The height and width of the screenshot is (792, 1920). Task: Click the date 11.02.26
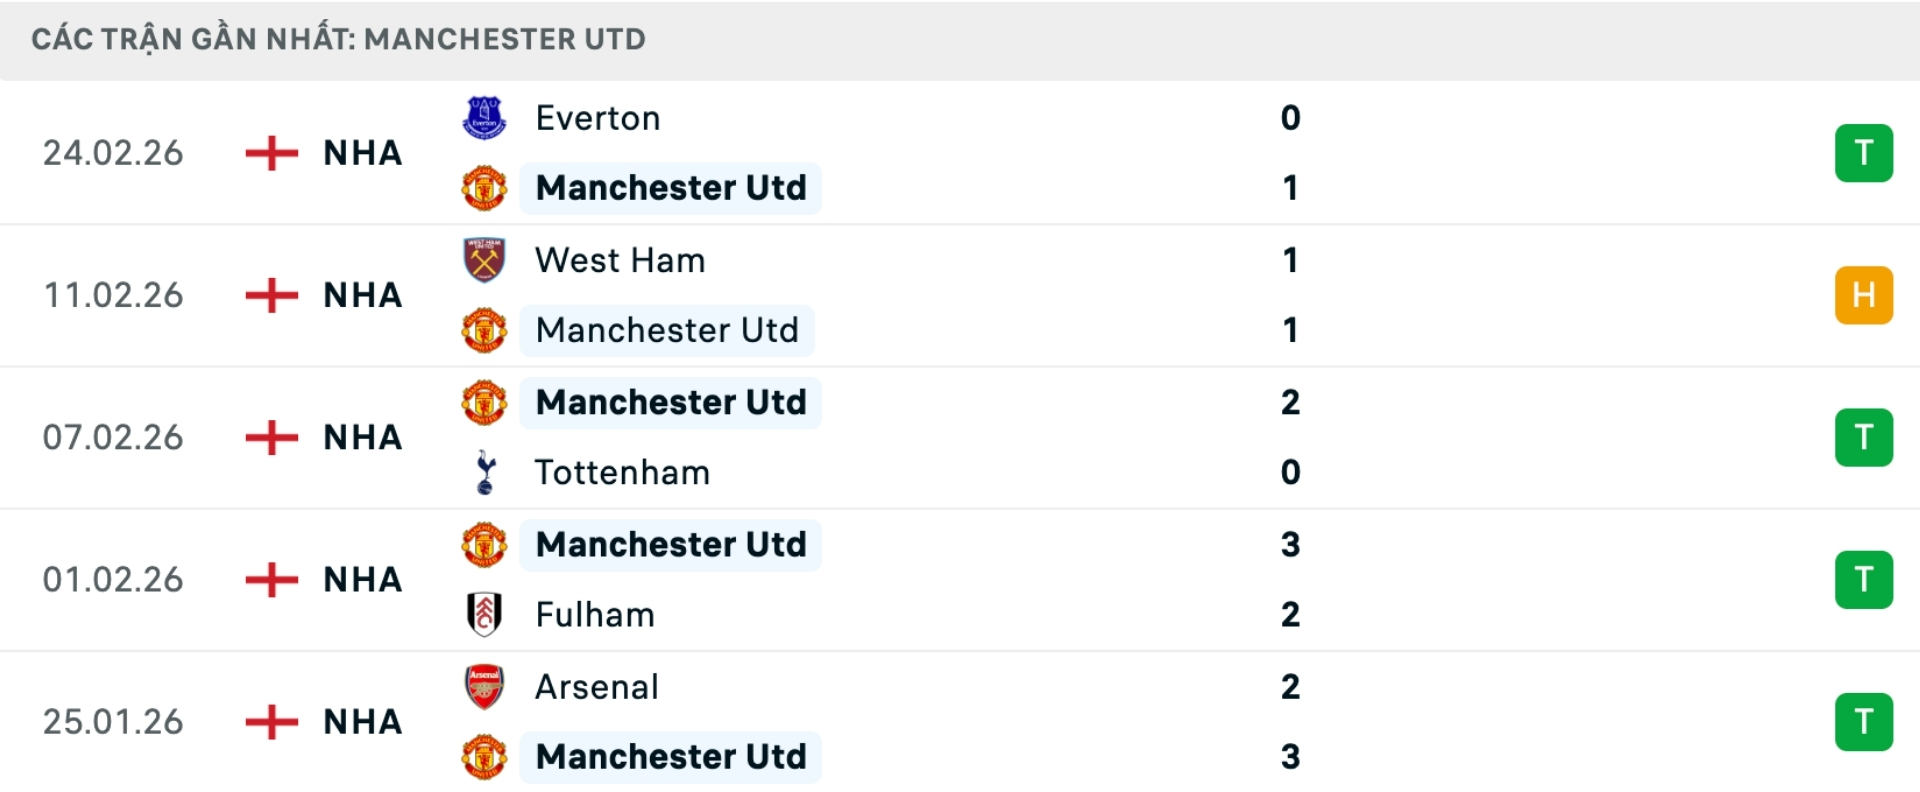[x=113, y=295]
